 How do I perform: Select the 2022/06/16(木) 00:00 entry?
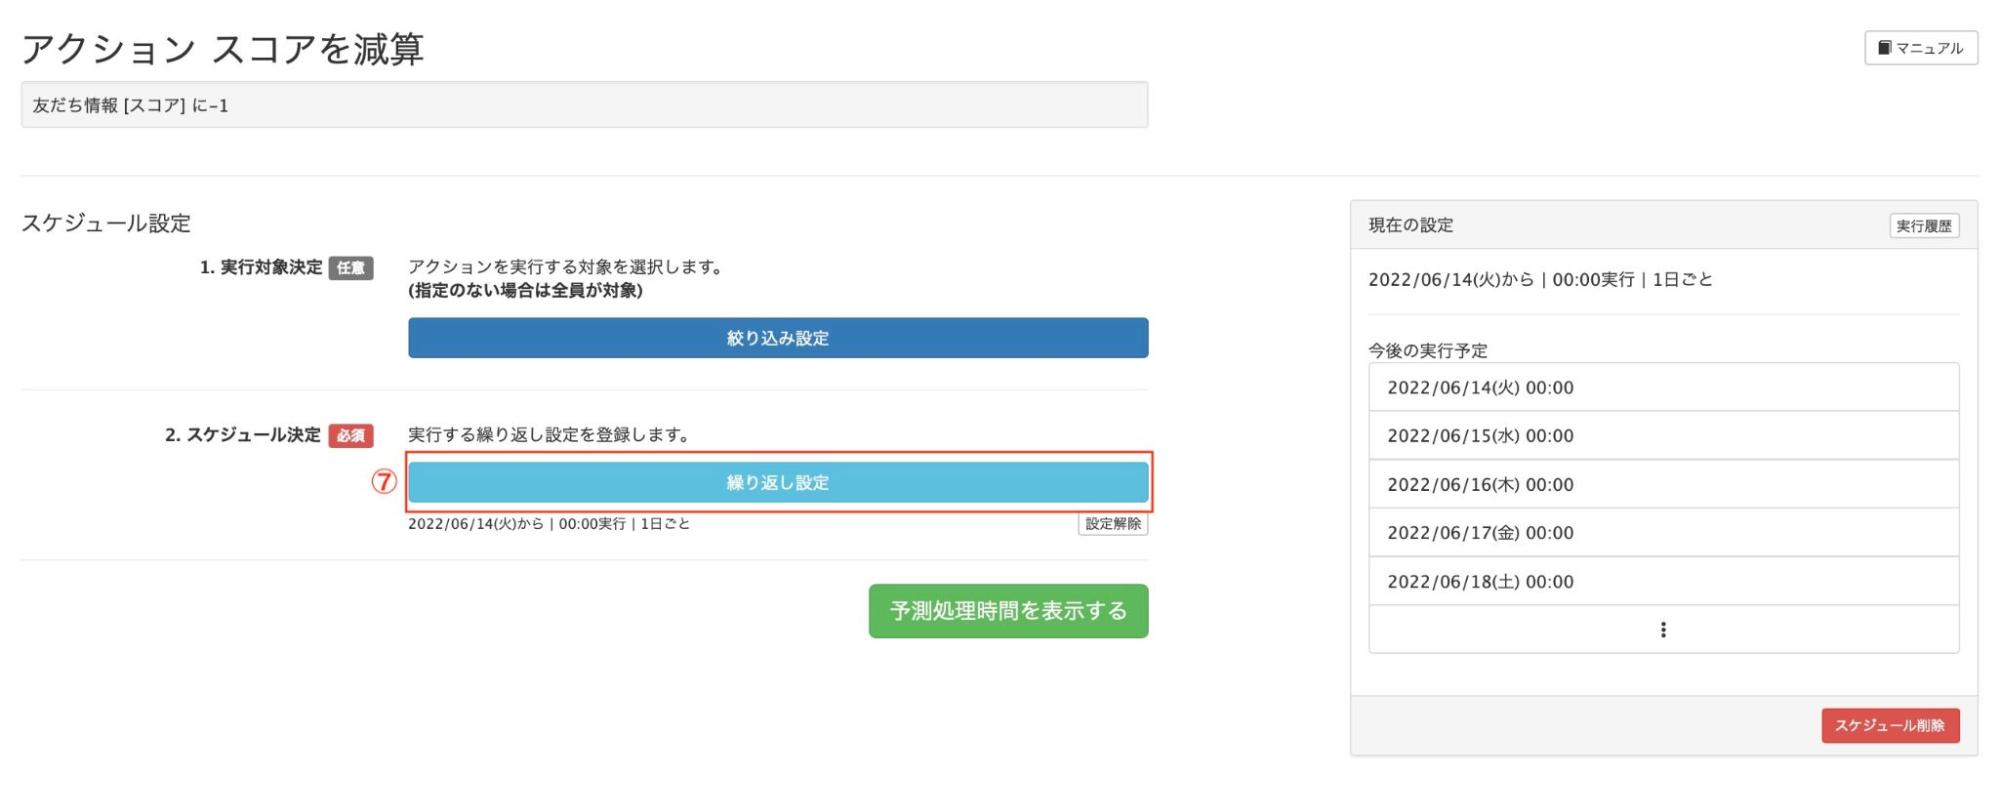[1662, 485]
